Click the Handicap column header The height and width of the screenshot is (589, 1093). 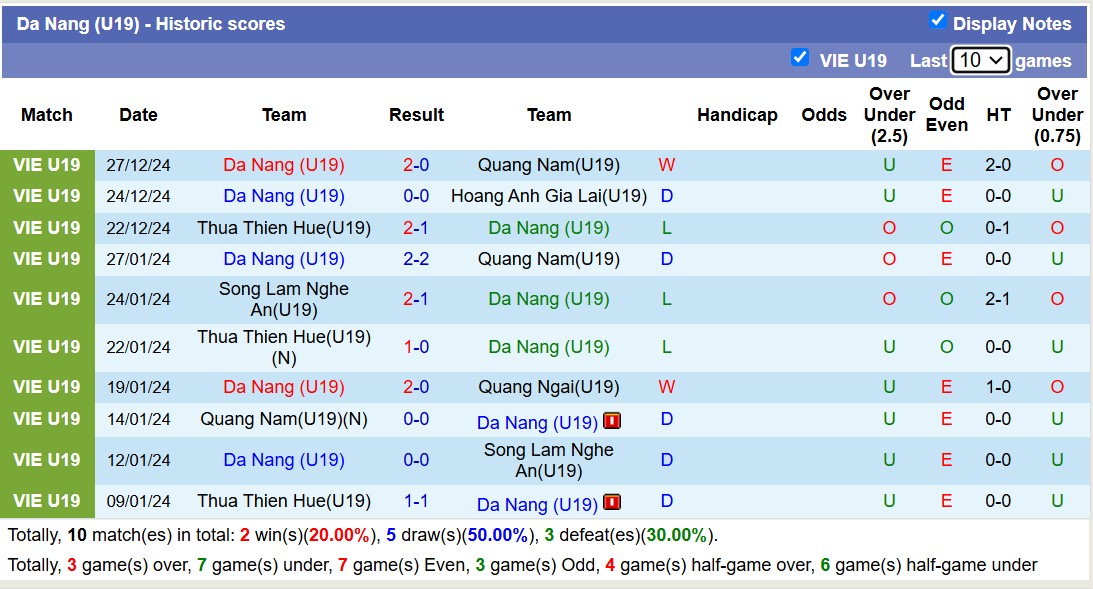click(x=737, y=115)
